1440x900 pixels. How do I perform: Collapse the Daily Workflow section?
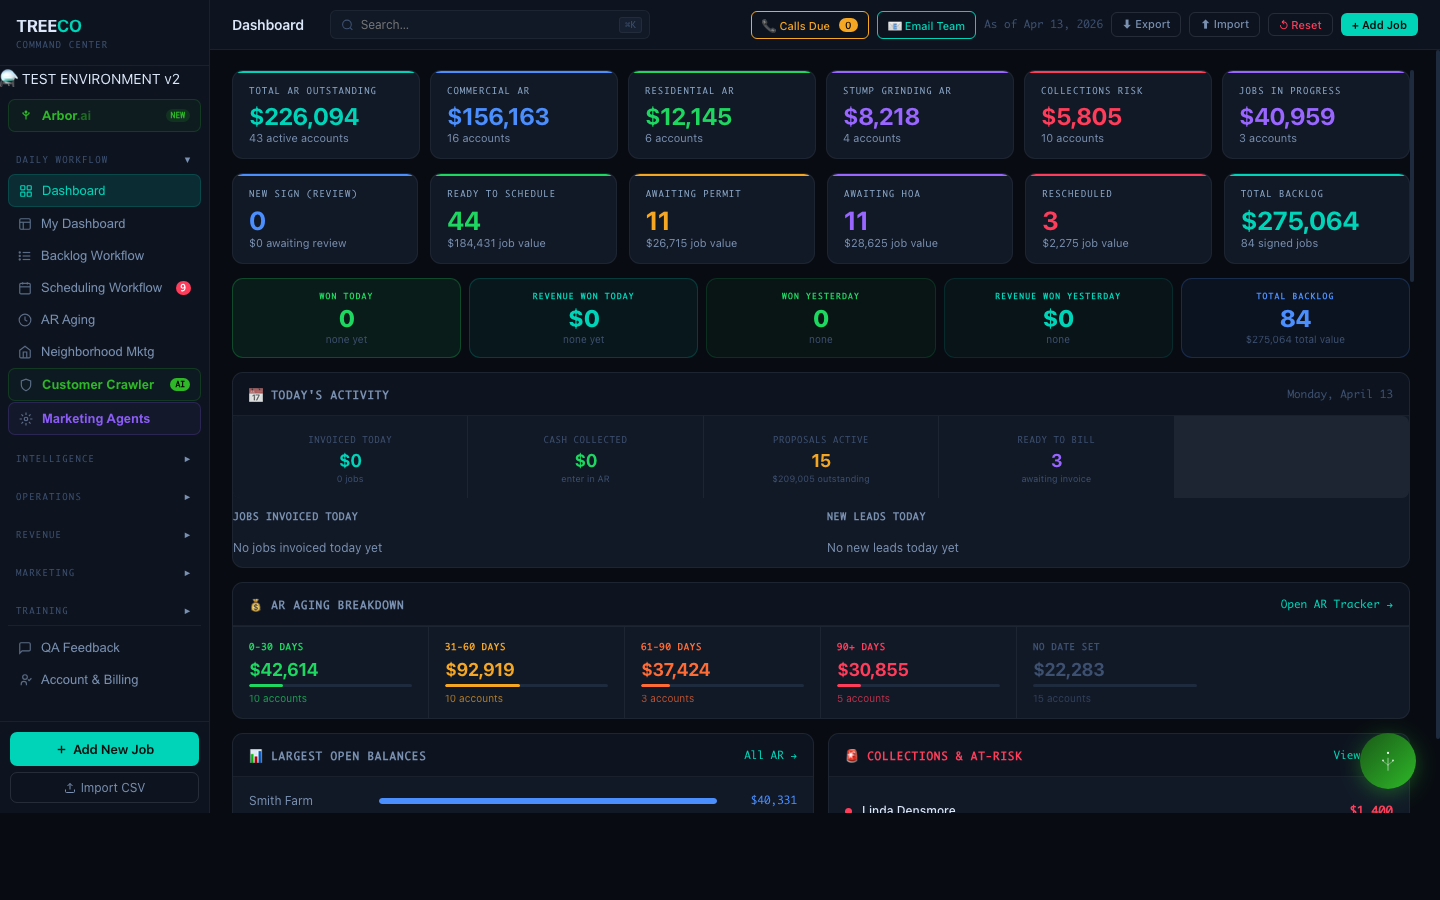click(x=186, y=158)
